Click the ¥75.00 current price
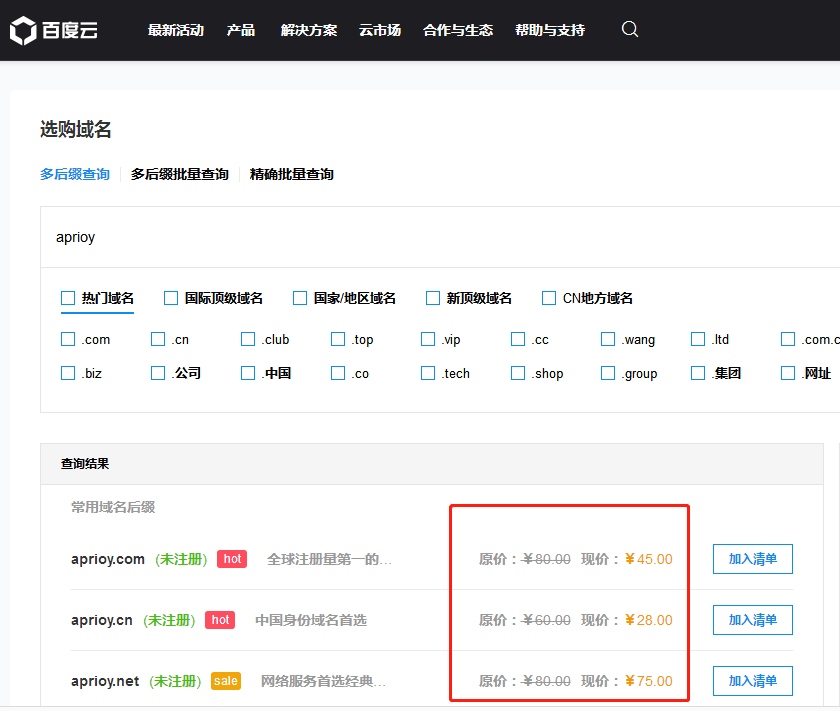The width and height of the screenshot is (840, 711). coord(648,681)
